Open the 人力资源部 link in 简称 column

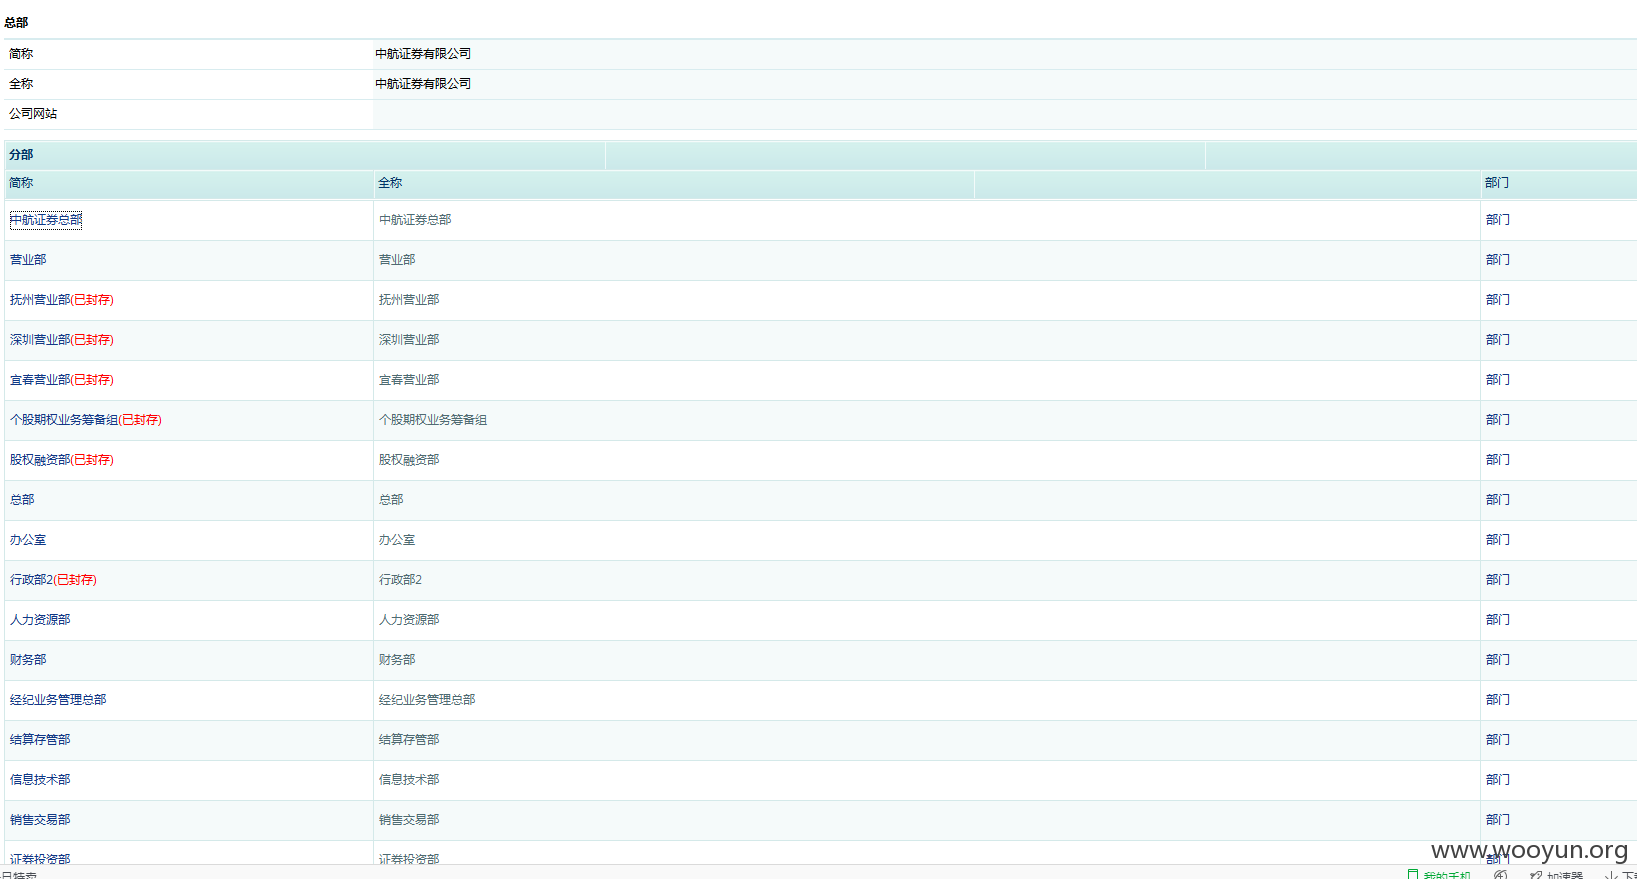pos(40,620)
